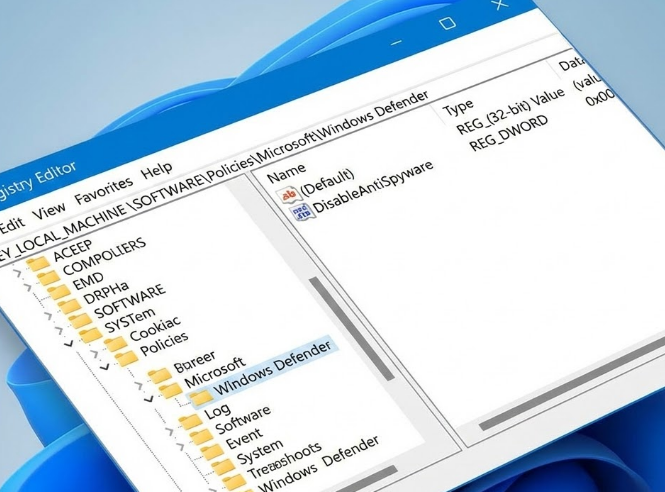Viewport: 665px width, 492px height.
Task: Sort values by the Type column
Action: point(458,107)
